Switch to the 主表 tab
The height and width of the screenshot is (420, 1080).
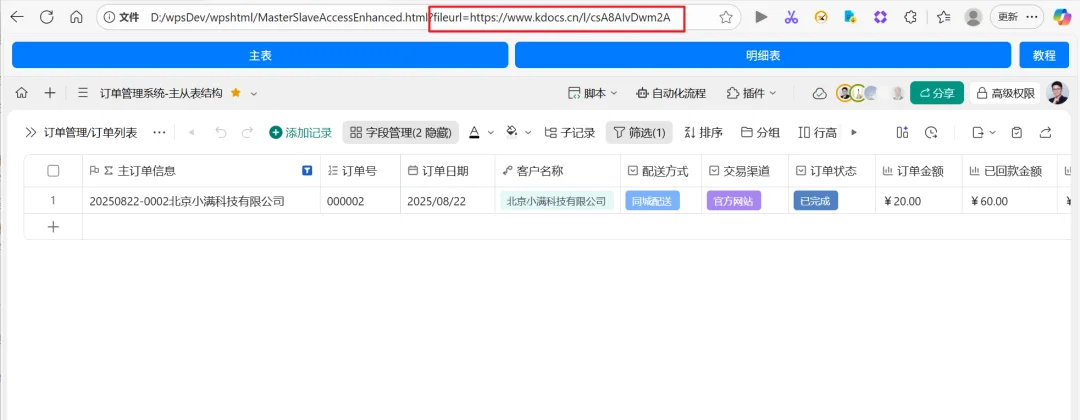260,55
